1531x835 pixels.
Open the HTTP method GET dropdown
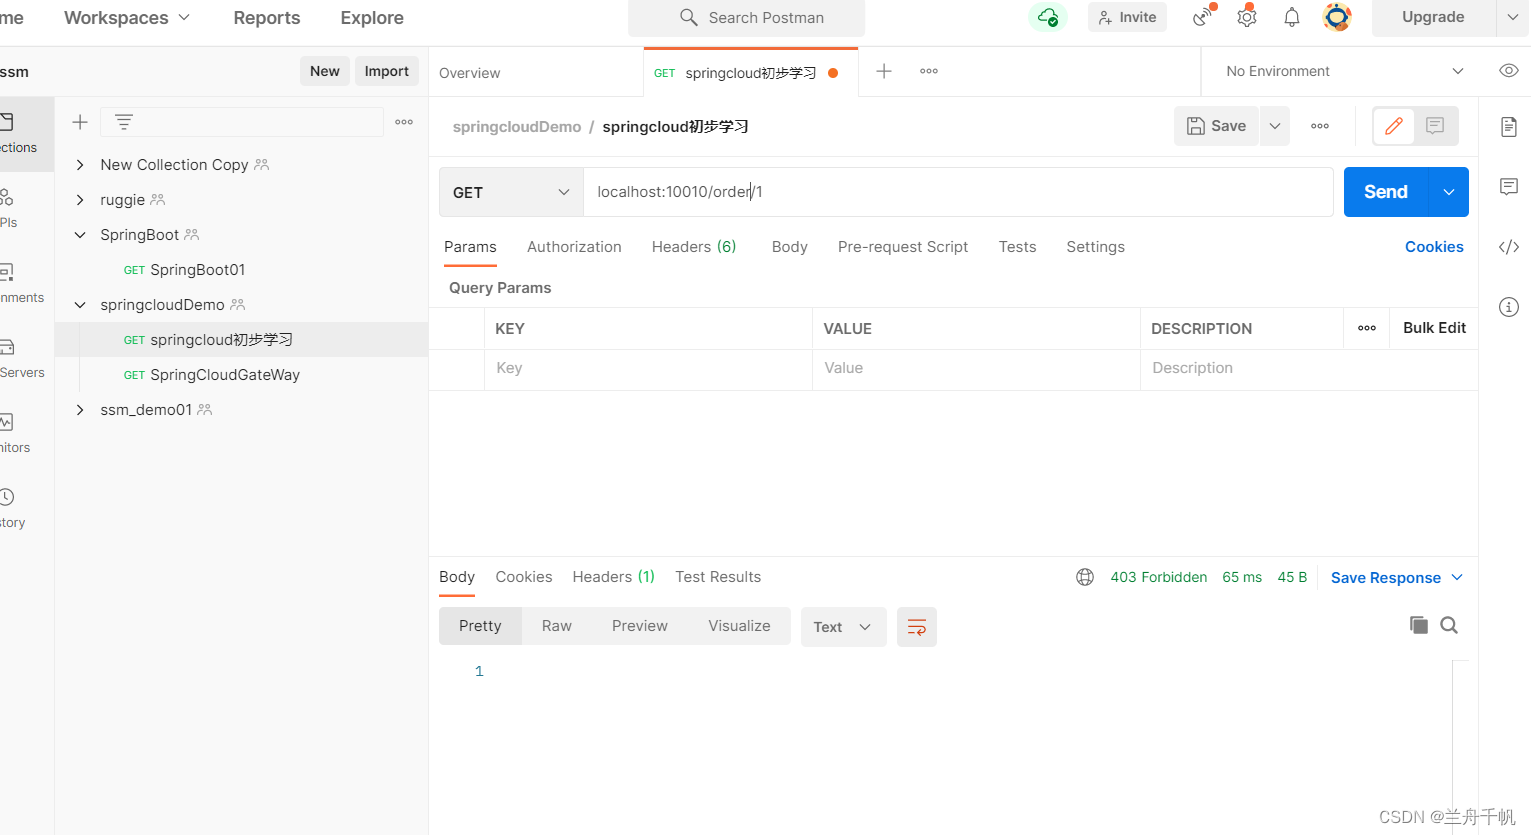(x=511, y=192)
